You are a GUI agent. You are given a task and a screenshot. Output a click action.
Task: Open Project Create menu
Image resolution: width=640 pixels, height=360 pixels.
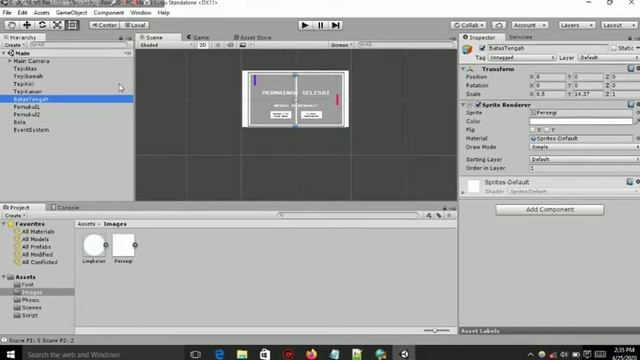[x=15, y=216]
